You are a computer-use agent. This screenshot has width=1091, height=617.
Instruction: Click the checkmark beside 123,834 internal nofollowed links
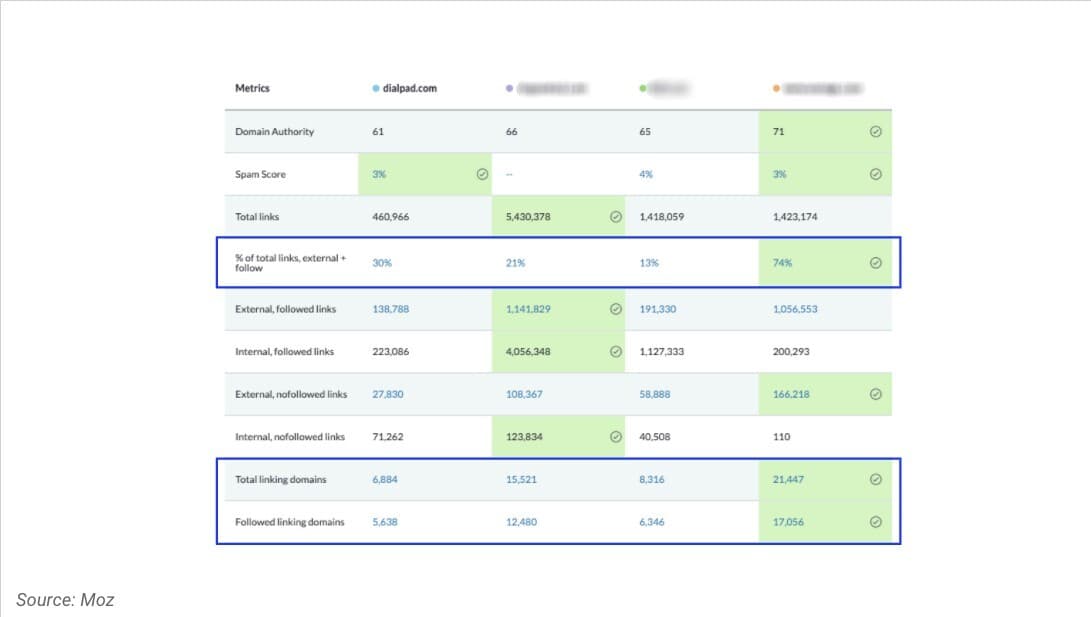(615, 437)
